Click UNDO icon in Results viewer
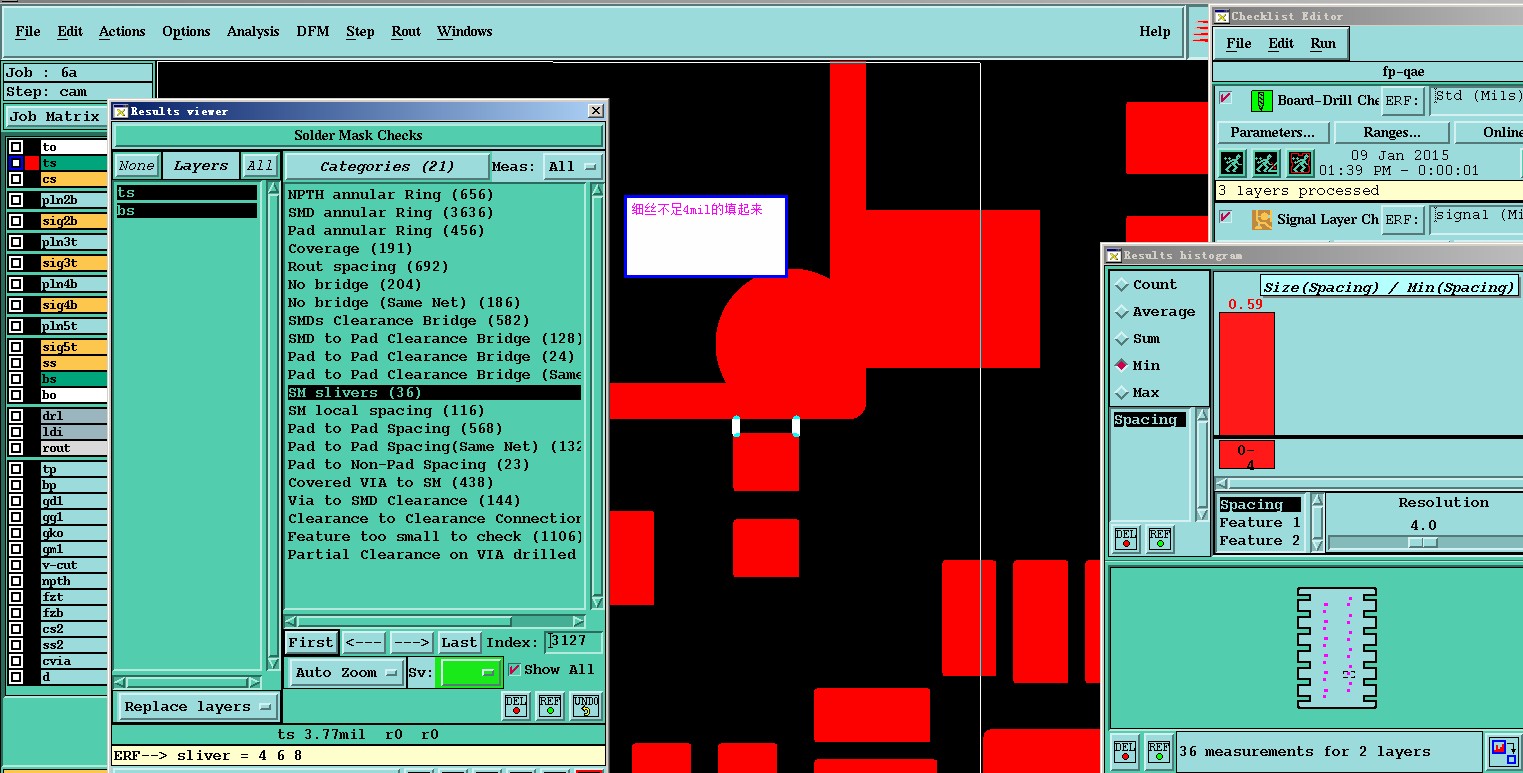Screen dimensions: 1523x773 [x=586, y=706]
